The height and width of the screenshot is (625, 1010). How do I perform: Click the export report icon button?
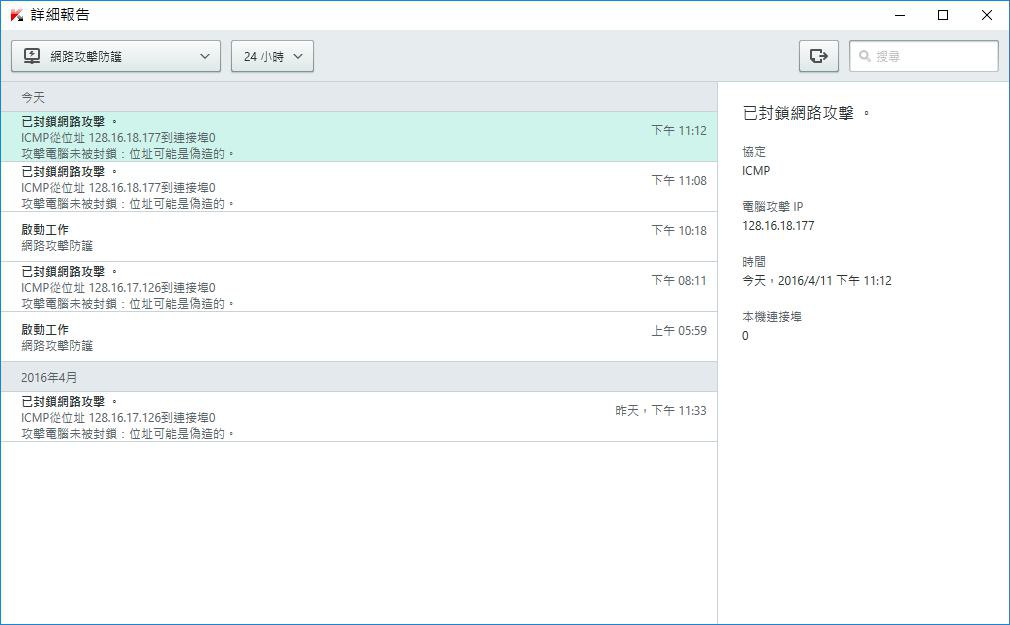coord(819,56)
